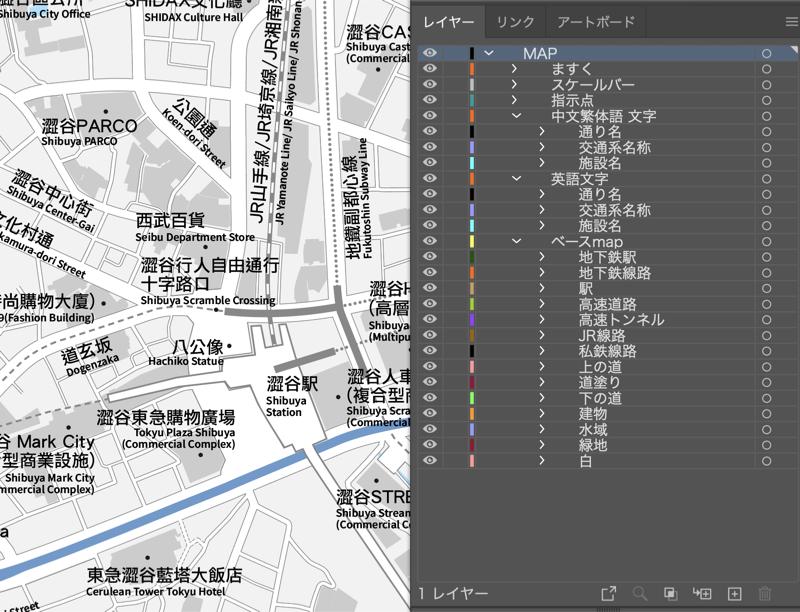The width and height of the screenshot is (800, 612).
Task: Hide the スケールバー layer
Action: tap(430, 84)
